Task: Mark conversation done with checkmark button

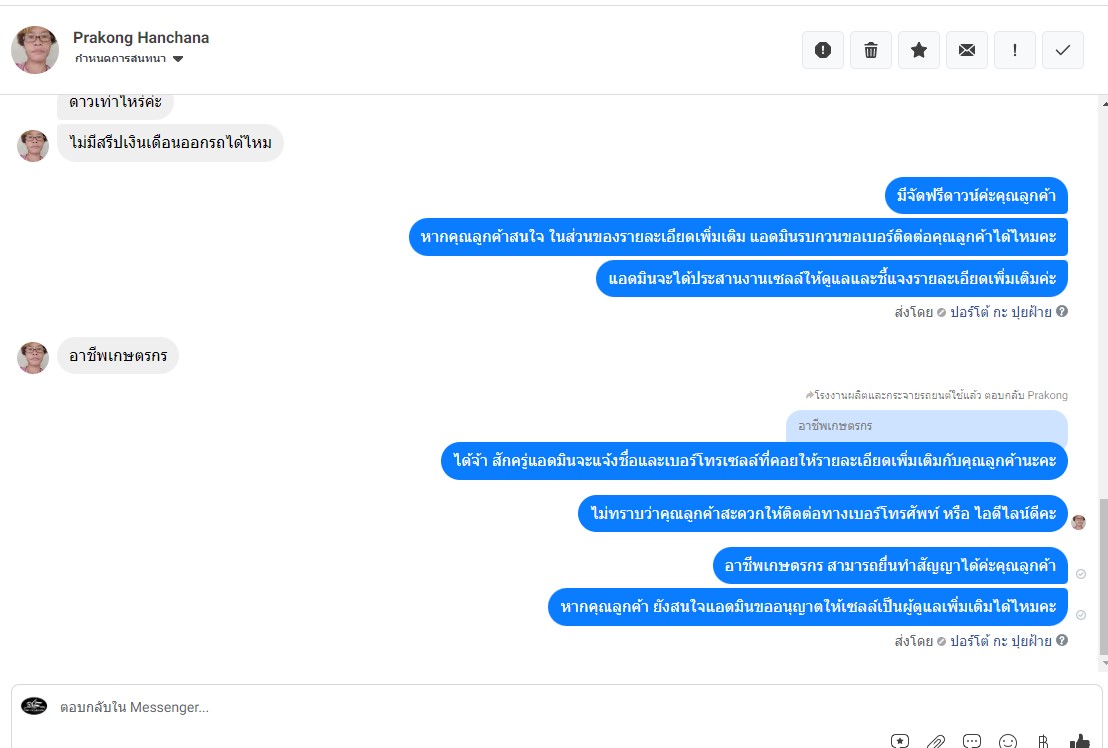Action: (x=1063, y=50)
